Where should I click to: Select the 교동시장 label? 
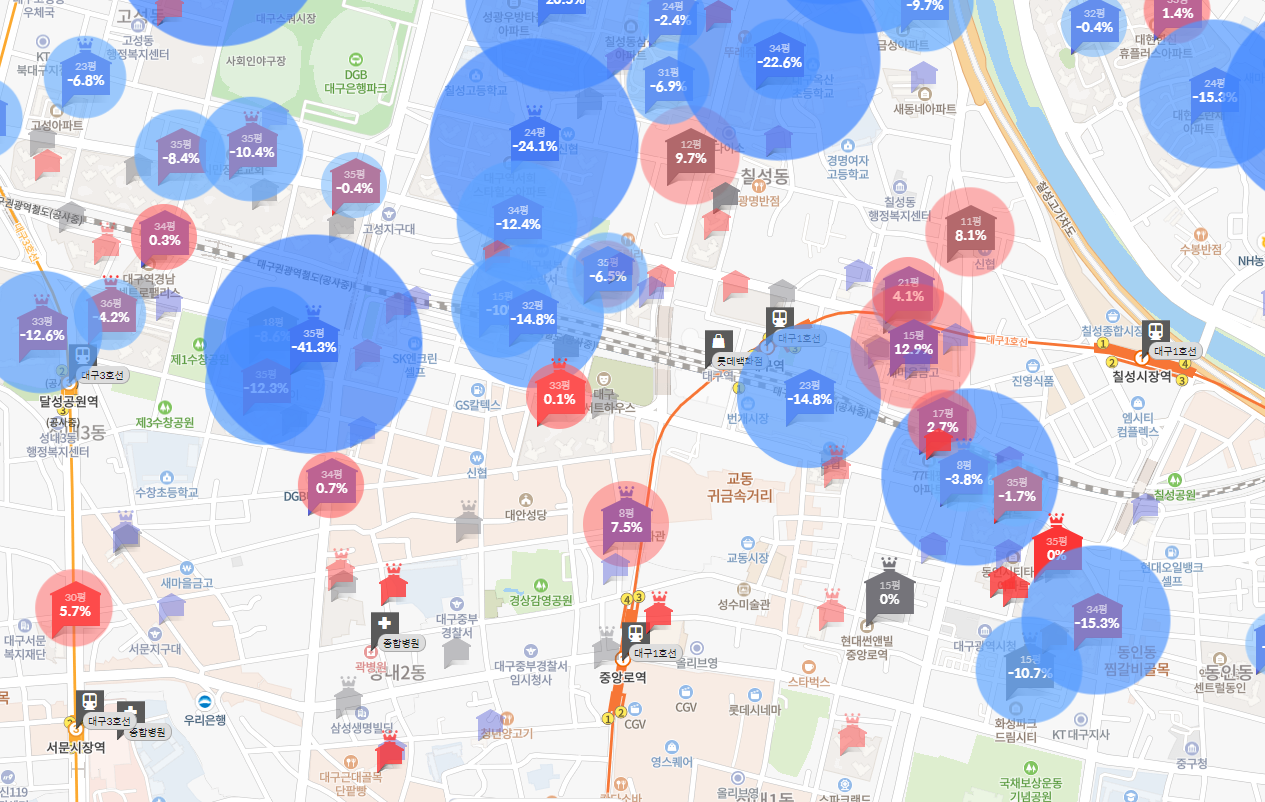[747, 557]
